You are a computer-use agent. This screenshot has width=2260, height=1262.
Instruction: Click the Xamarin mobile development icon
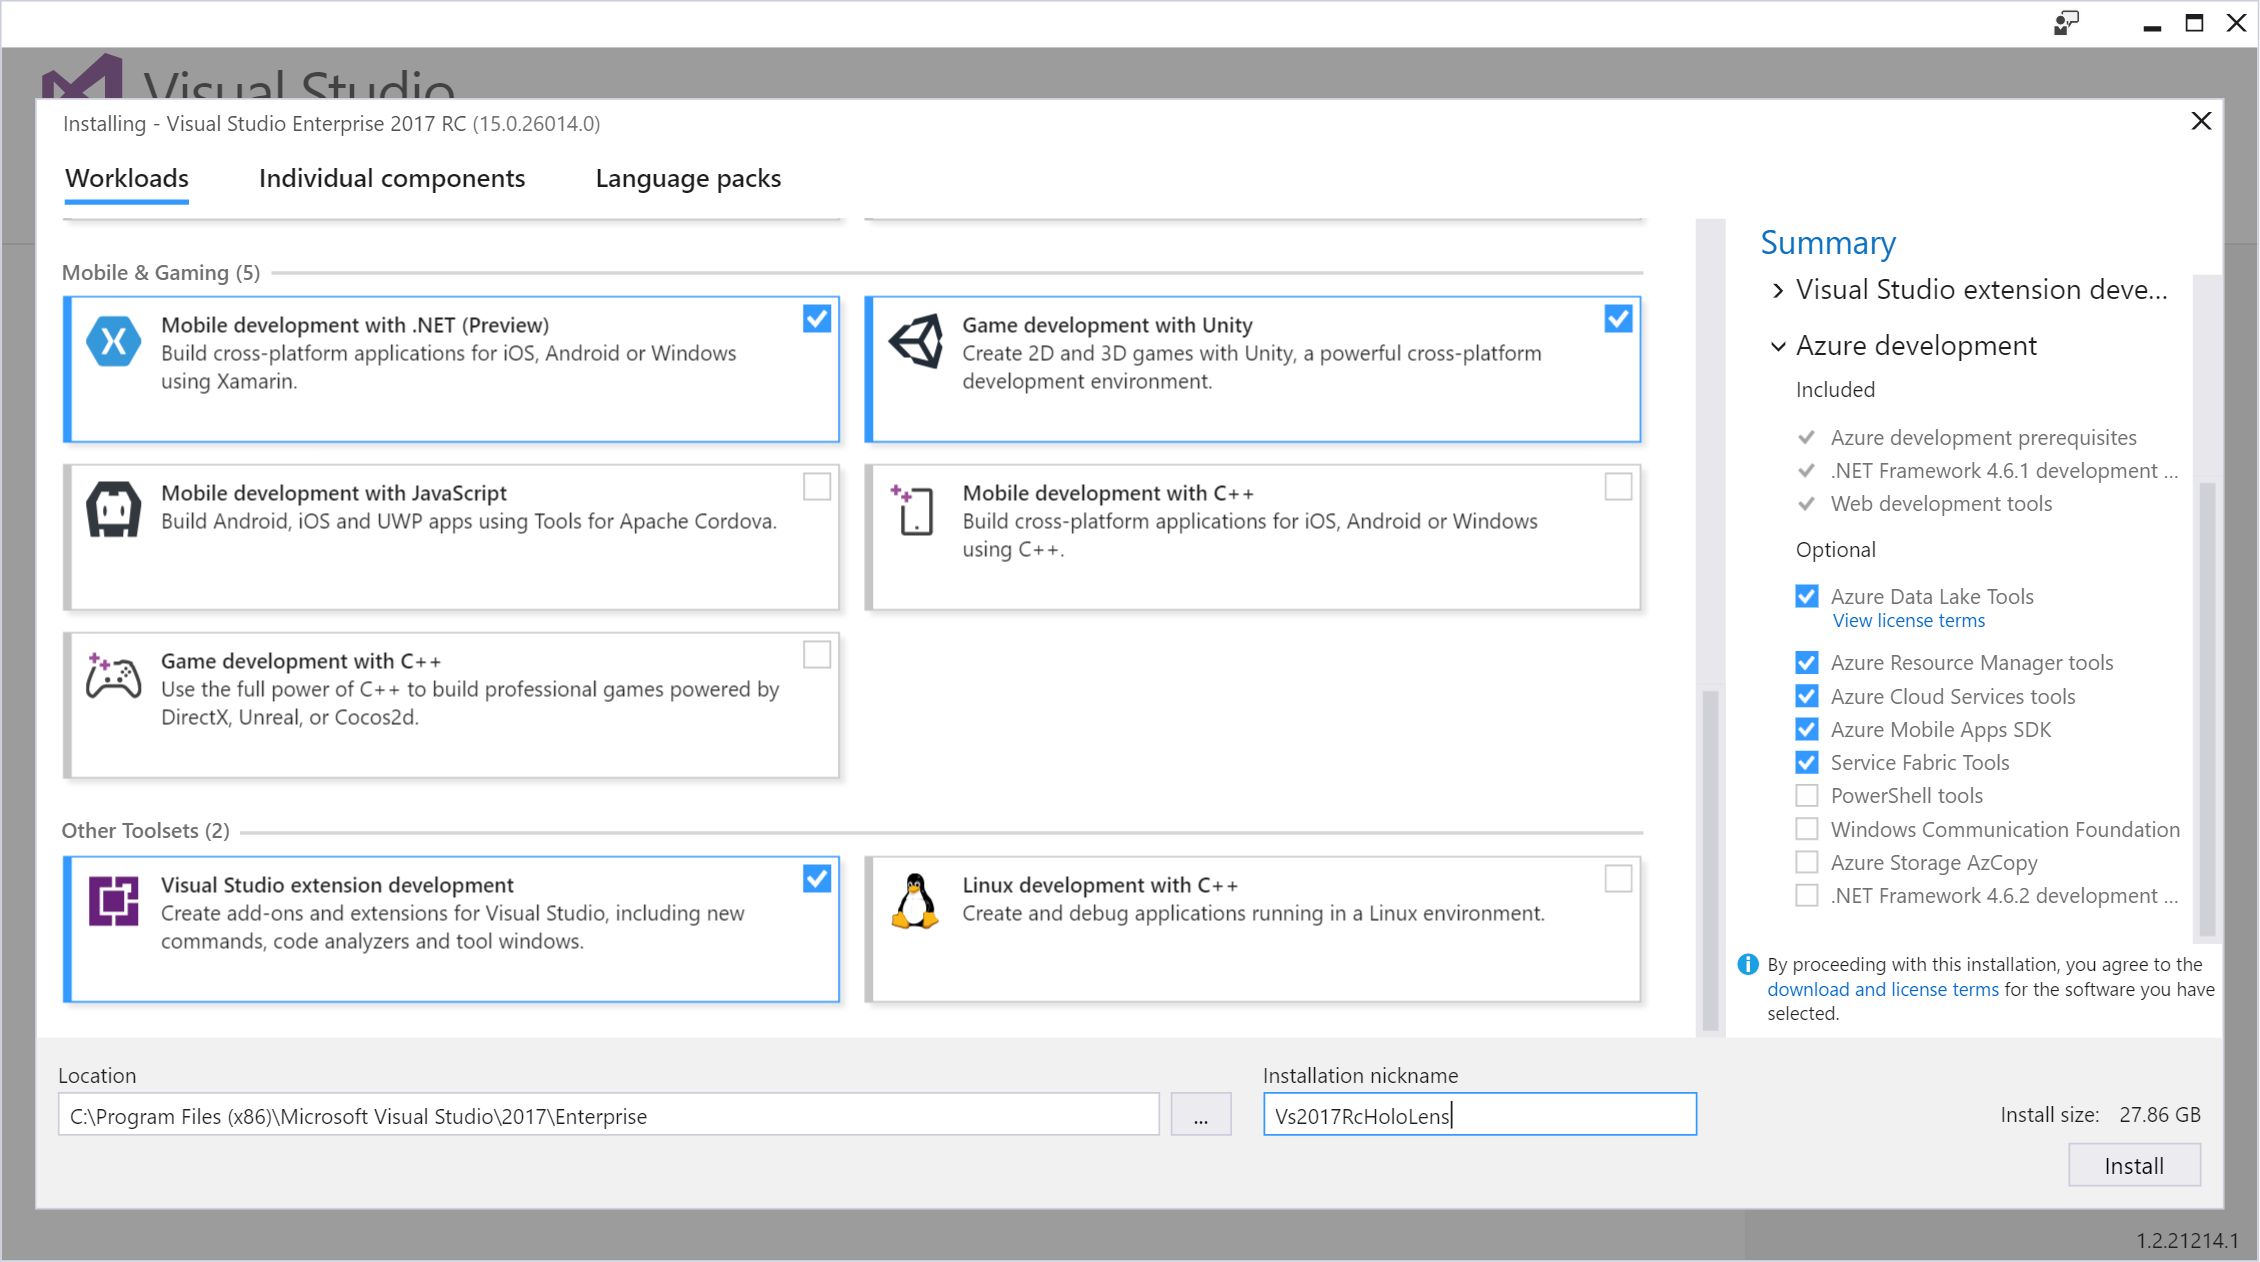coord(113,341)
